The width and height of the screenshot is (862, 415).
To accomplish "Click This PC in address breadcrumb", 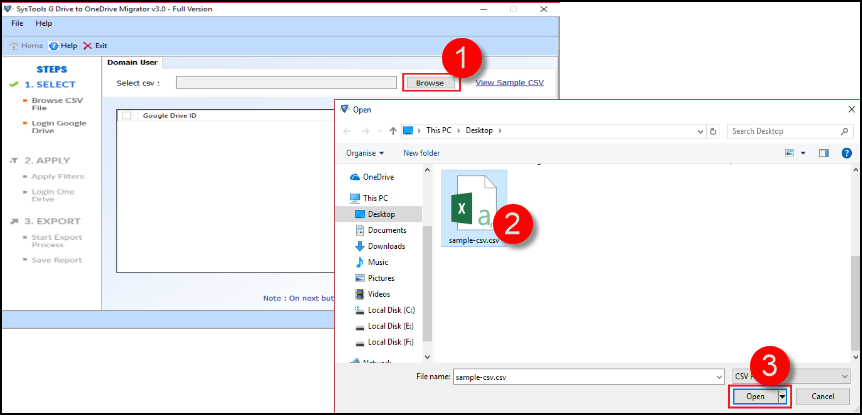I will (x=441, y=131).
